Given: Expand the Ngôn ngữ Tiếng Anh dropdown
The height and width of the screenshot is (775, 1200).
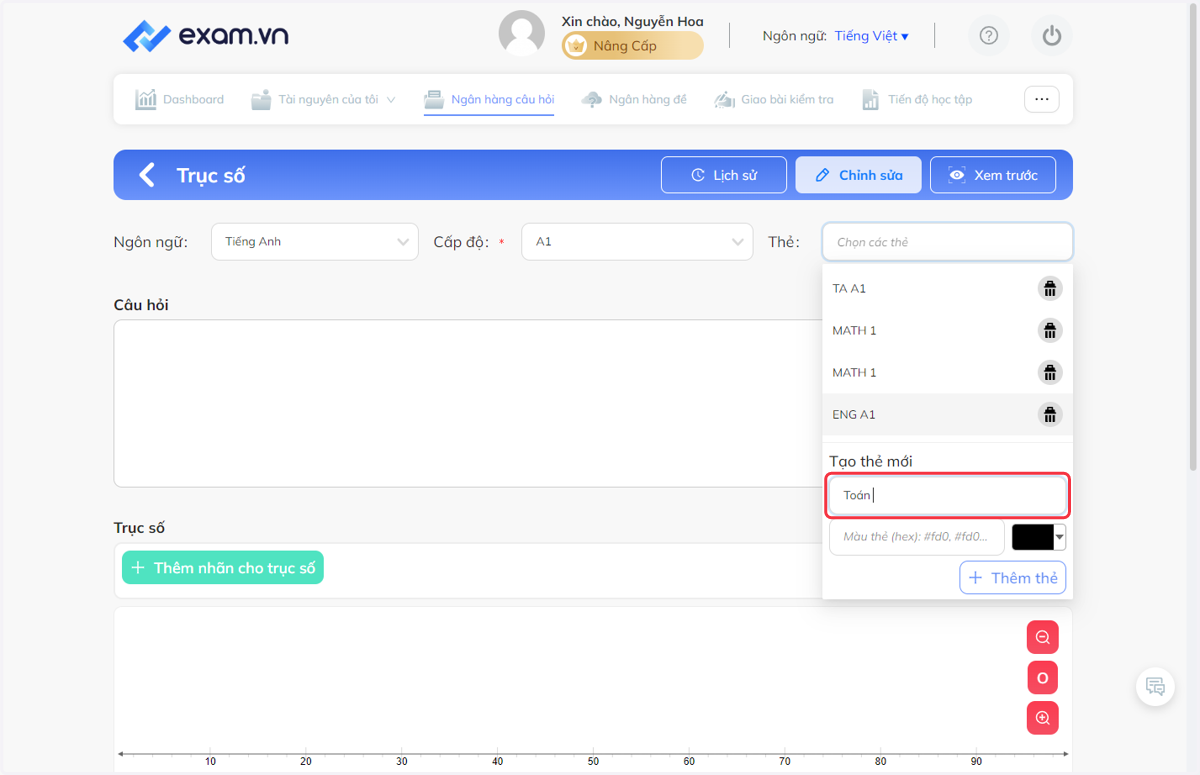Looking at the screenshot, I should [x=315, y=242].
